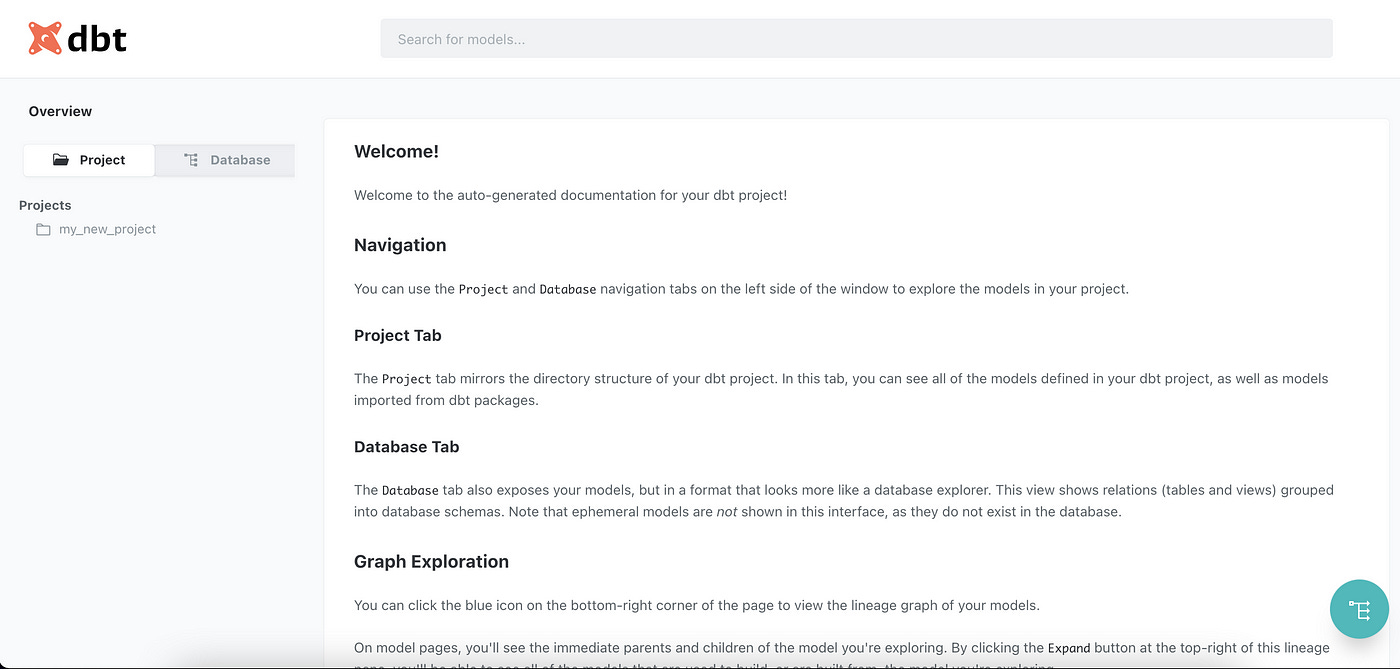Viewport: 1400px width, 669px height.
Task: Click the Database Tab heading
Action: pos(406,447)
